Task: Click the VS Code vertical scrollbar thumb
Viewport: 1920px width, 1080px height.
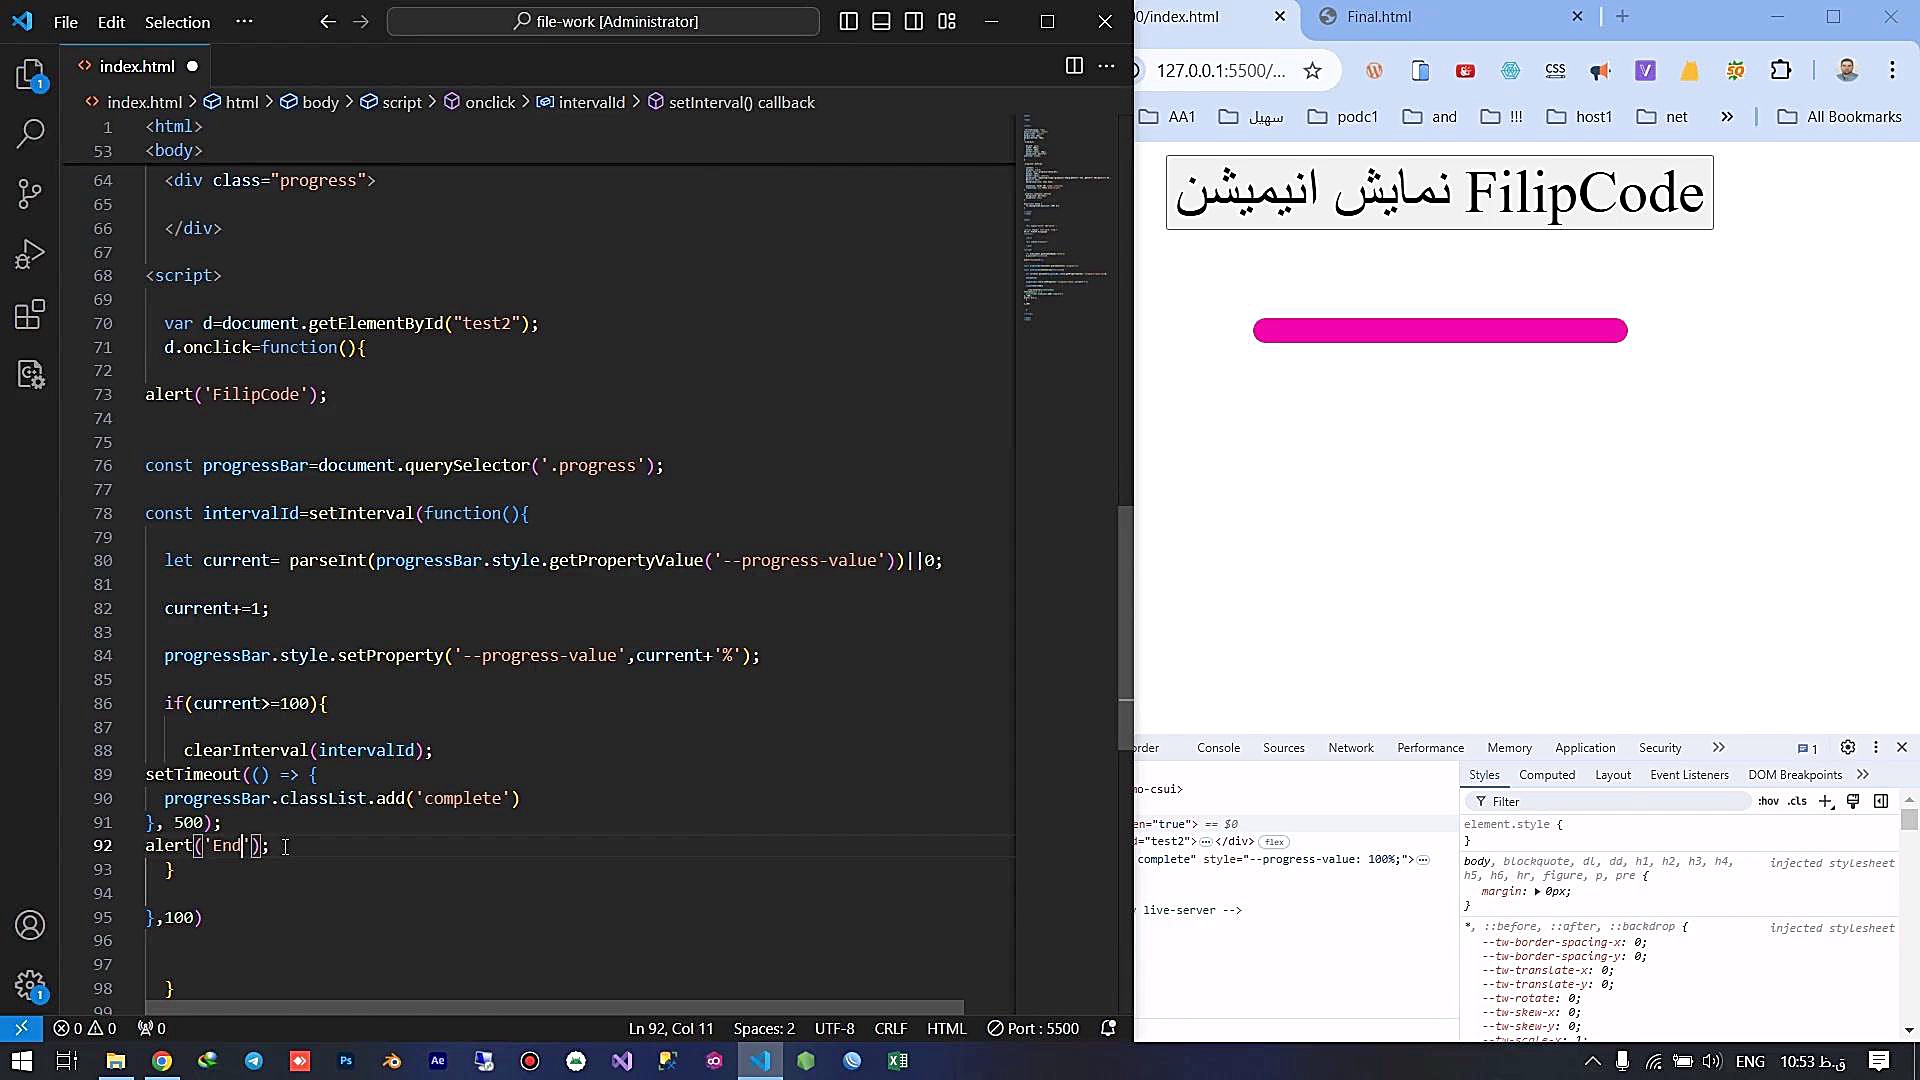Action: [1125, 626]
